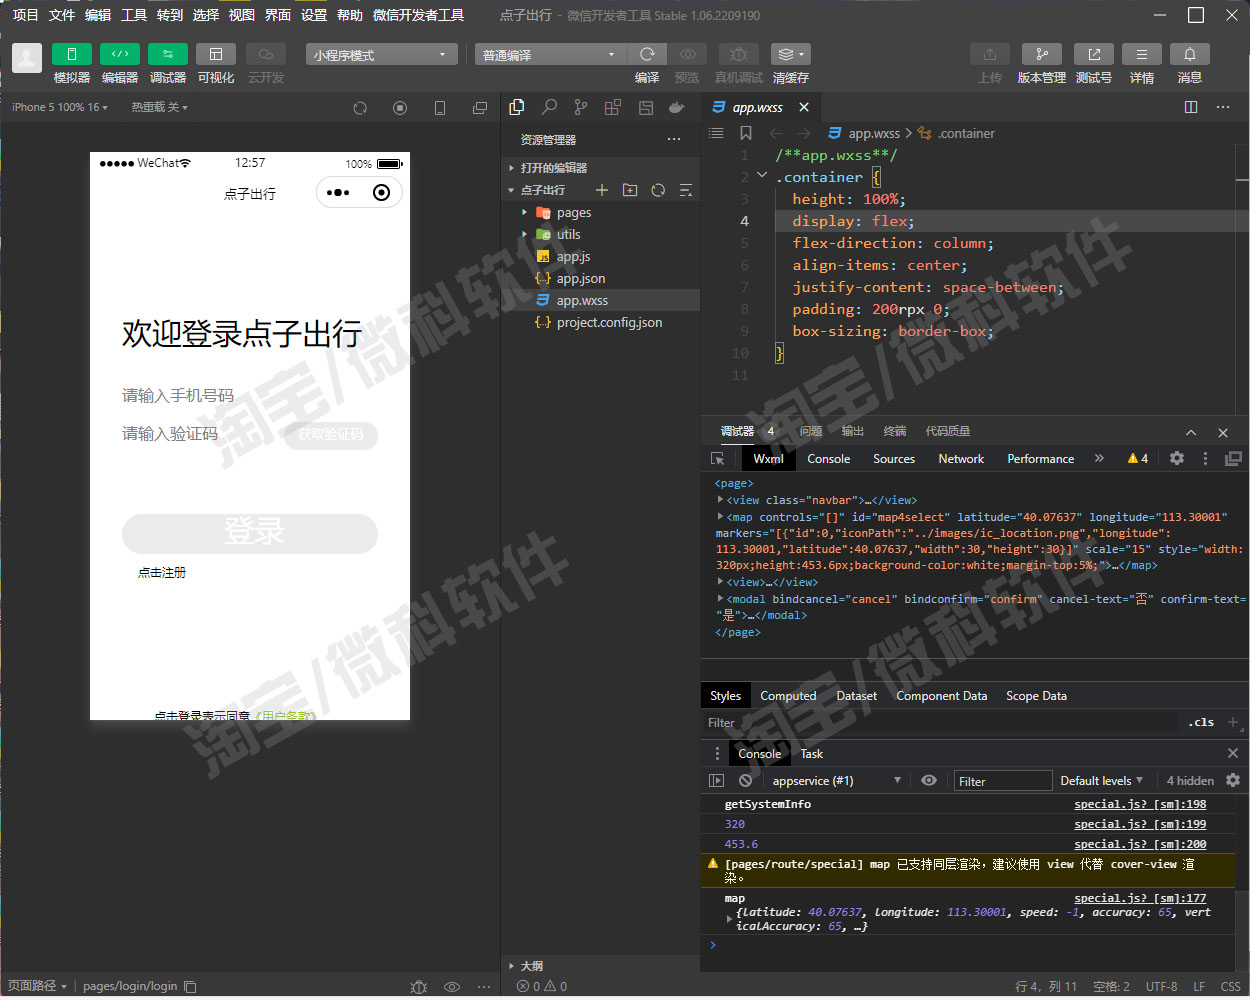Click the simulator refresh icon

pos(360,108)
